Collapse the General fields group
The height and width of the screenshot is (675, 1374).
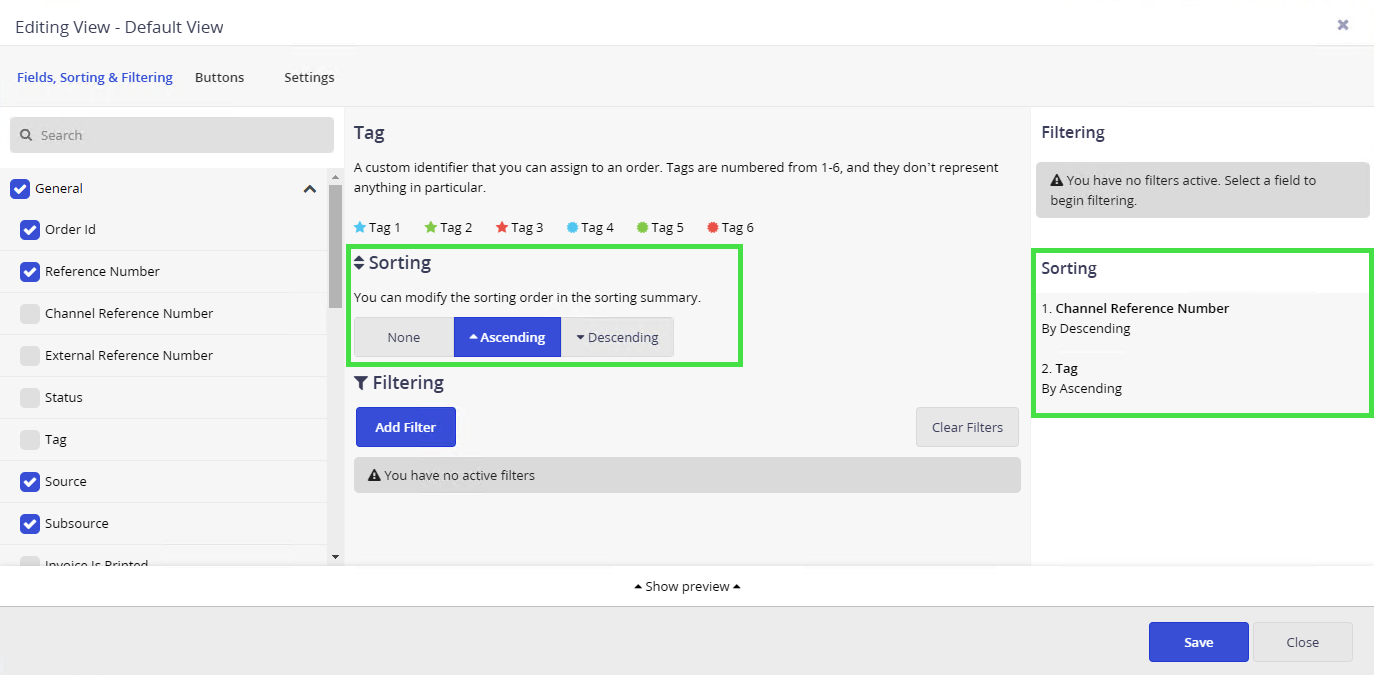[309, 189]
